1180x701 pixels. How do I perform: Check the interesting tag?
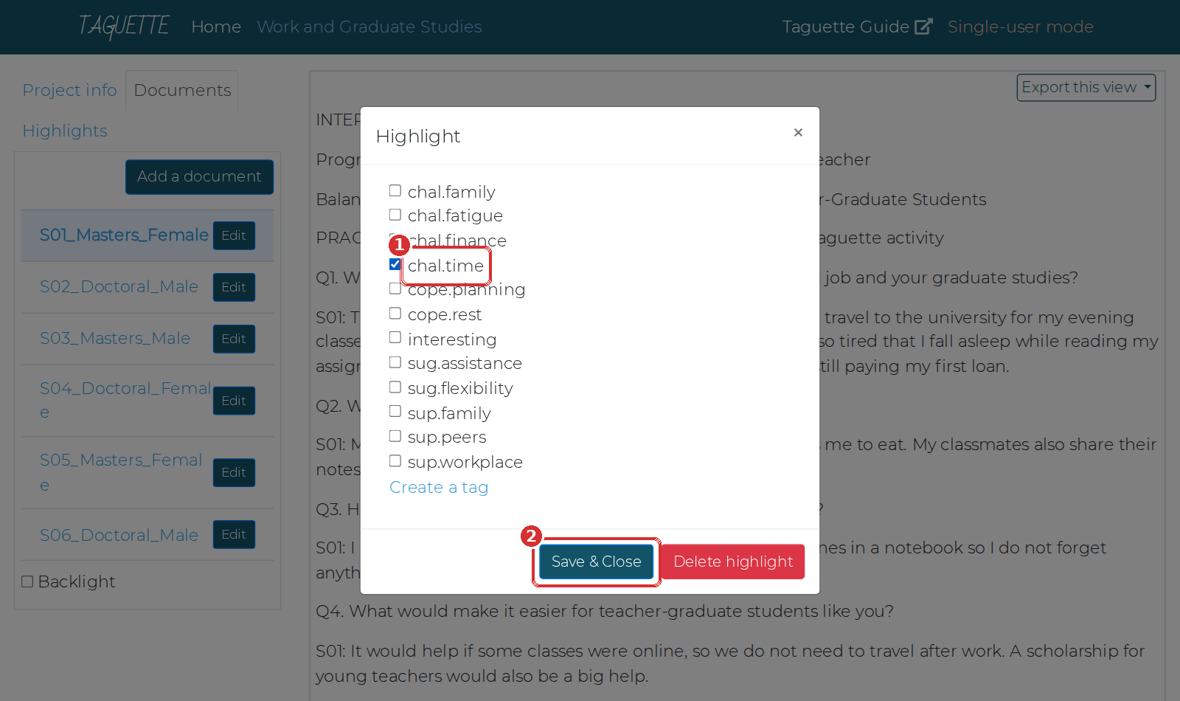(x=395, y=338)
